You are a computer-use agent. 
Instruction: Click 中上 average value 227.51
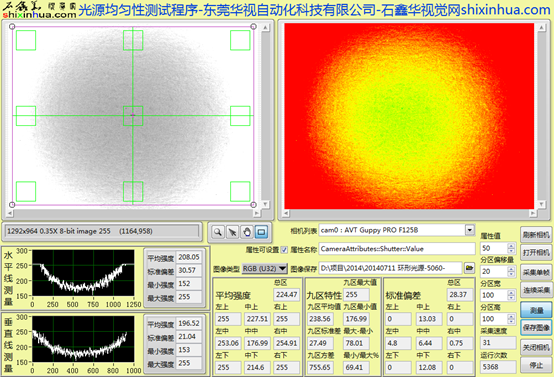pyautogui.click(x=257, y=319)
